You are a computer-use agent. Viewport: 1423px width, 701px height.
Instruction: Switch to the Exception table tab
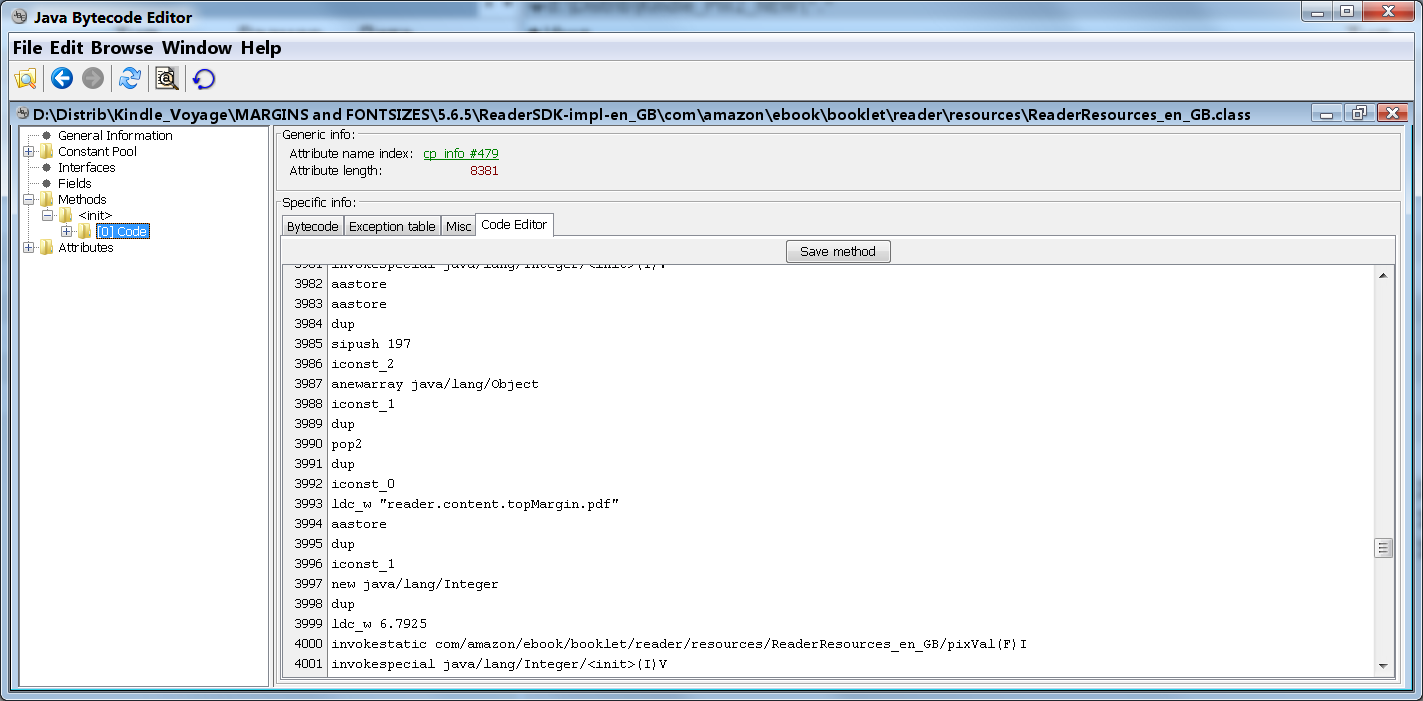tap(392, 226)
